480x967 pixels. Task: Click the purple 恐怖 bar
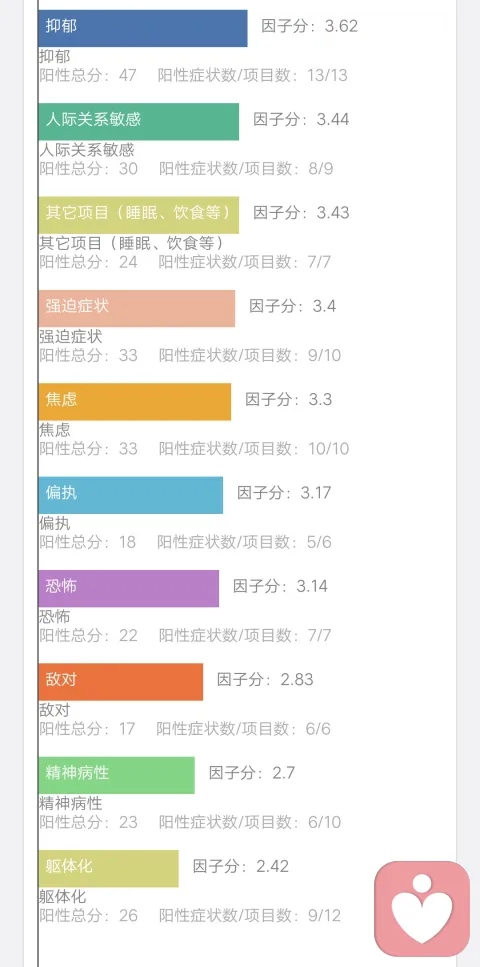click(129, 588)
